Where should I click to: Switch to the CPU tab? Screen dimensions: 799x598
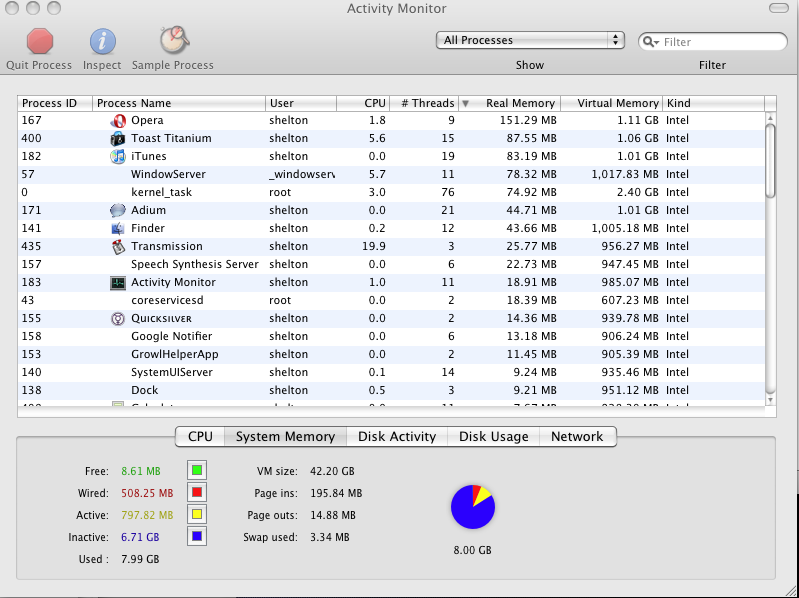click(200, 437)
